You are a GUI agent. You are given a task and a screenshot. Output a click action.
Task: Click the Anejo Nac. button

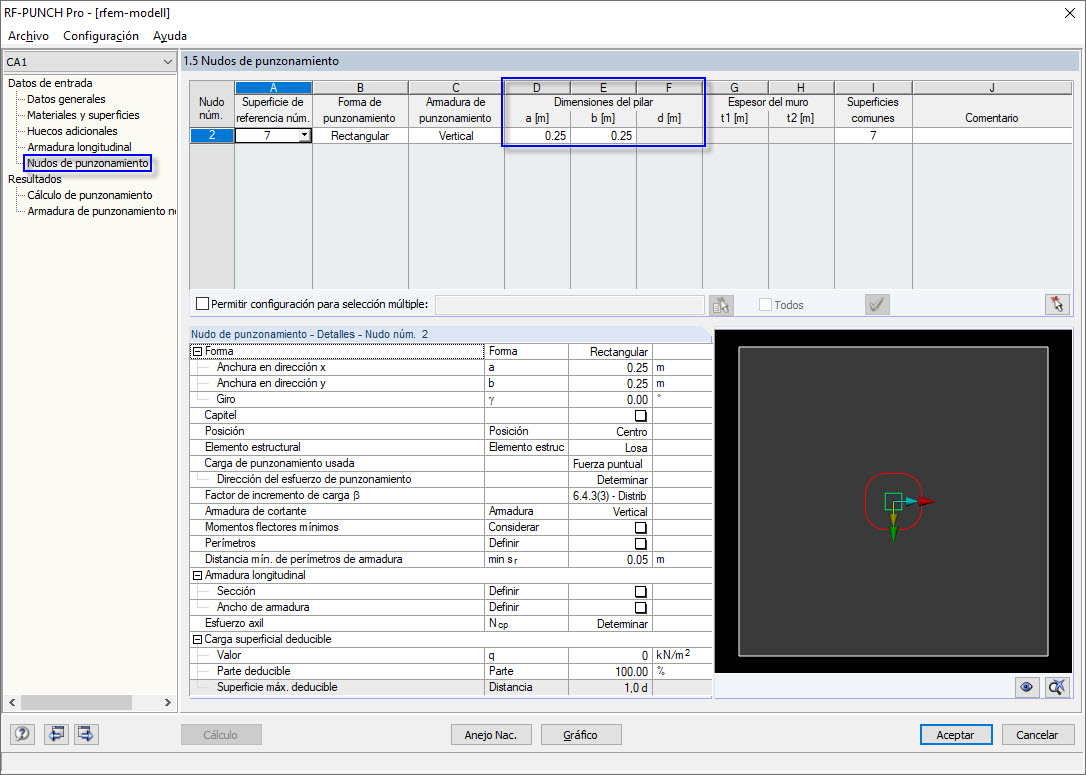coord(490,735)
